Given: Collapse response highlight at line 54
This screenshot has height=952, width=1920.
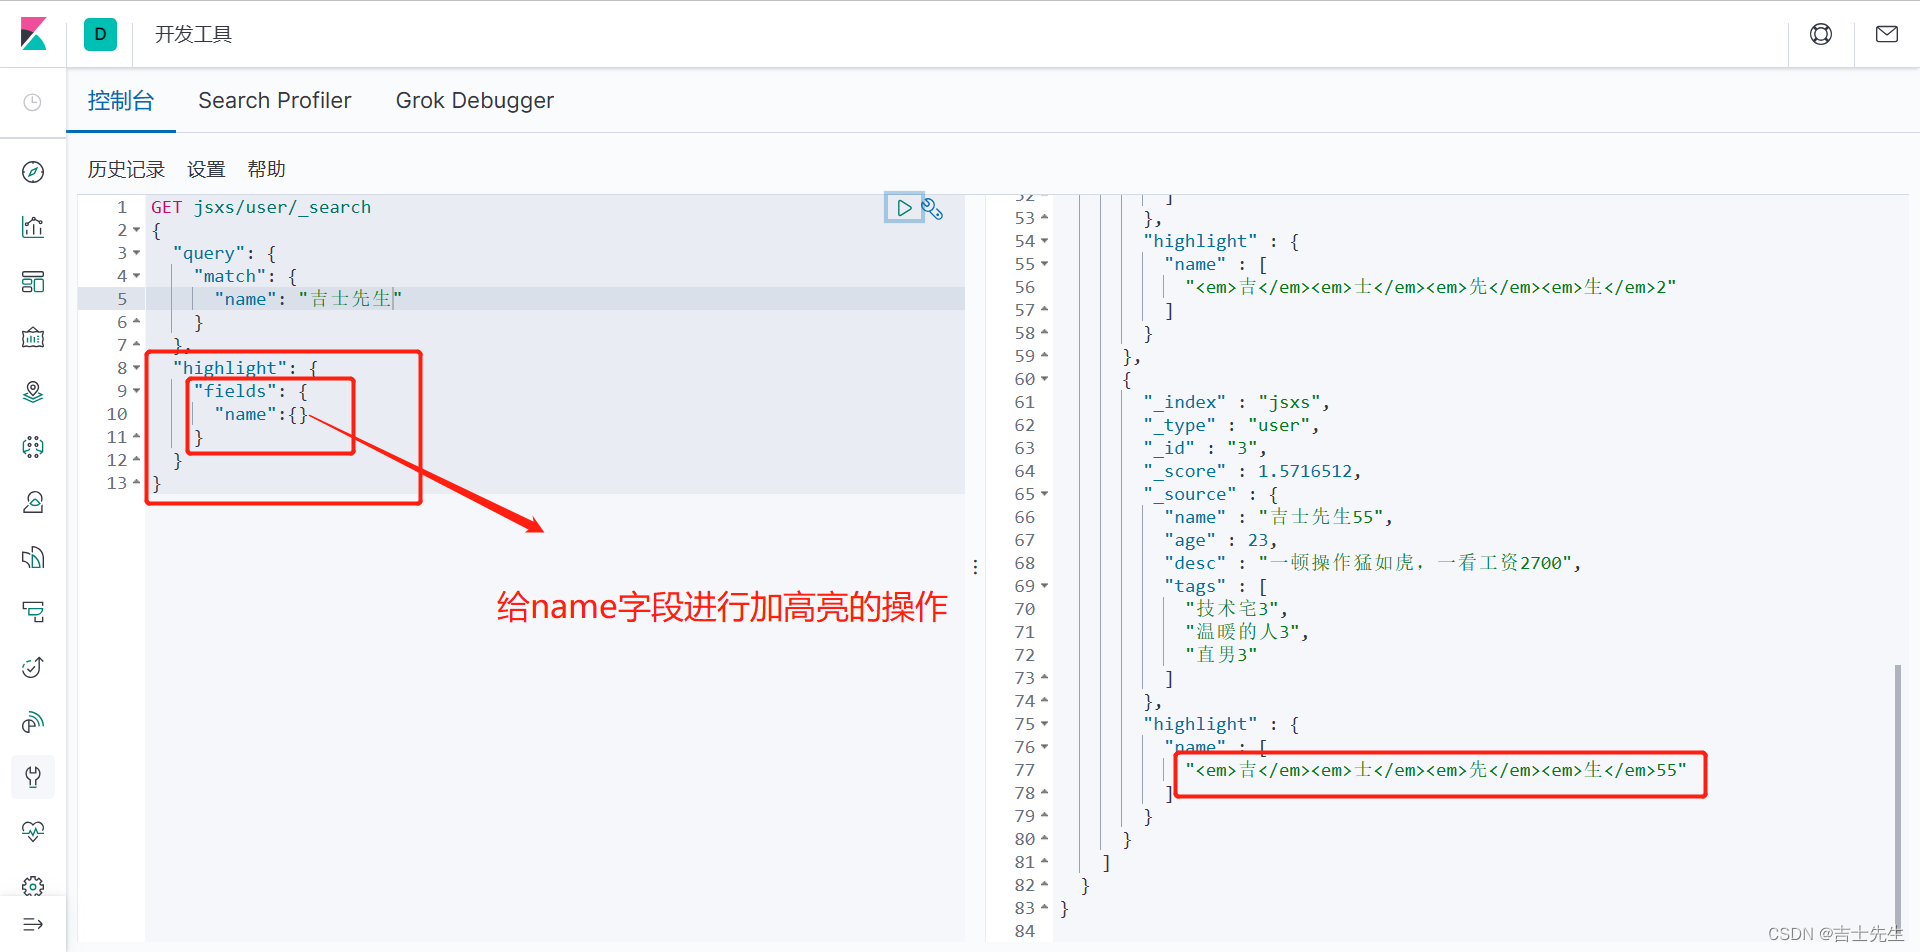Looking at the screenshot, I should 1045,241.
